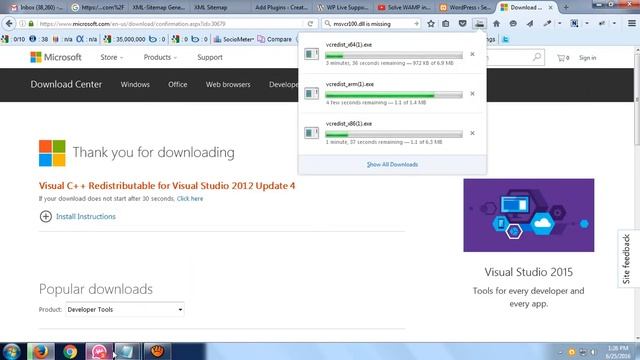Switch to Firefox in the taskbar
Image resolution: width=640 pixels, height=360 pixels.
point(40,351)
